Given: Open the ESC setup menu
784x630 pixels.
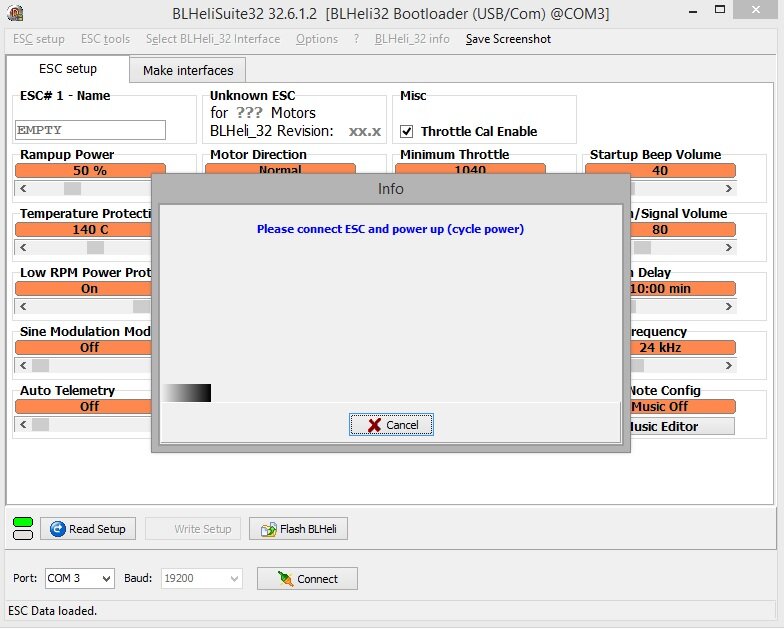Looking at the screenshot, I should pyautogui.click(x=38, y=39).
